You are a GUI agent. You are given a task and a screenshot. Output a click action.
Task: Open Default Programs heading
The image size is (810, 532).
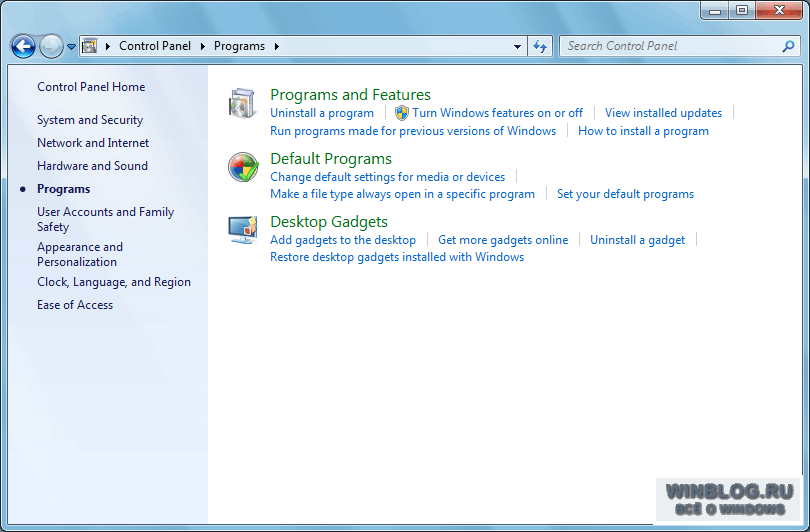[x=331, y=159]
